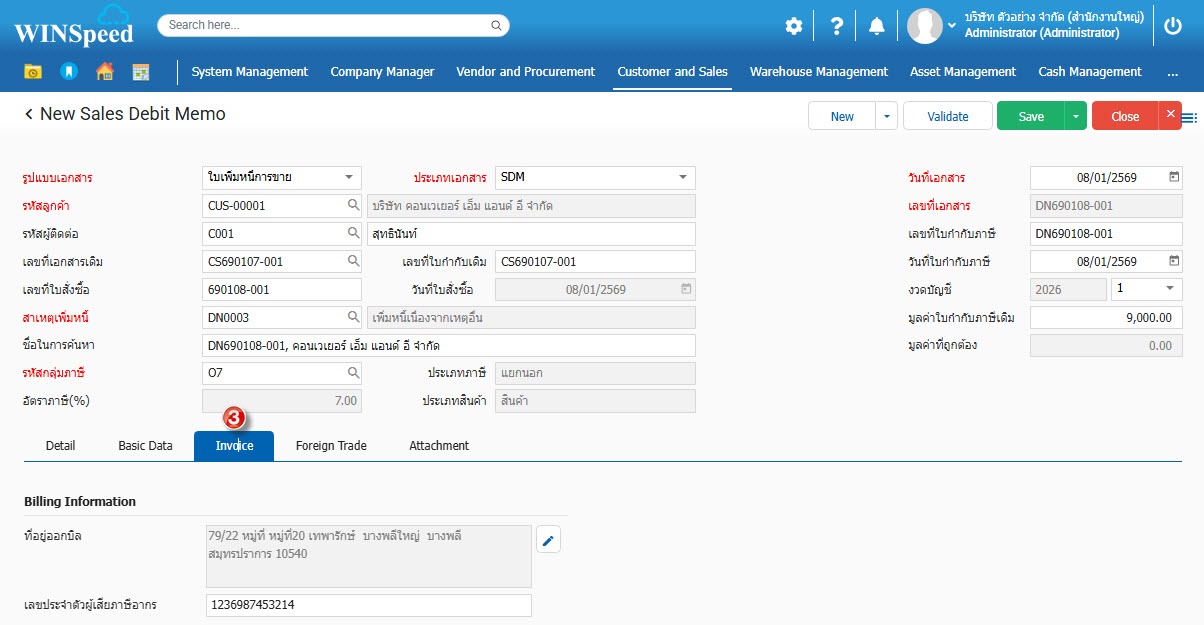Open the accounting period dropdown showing 1
Screen dimensions: 1204x625
(x=1169, y=289)
